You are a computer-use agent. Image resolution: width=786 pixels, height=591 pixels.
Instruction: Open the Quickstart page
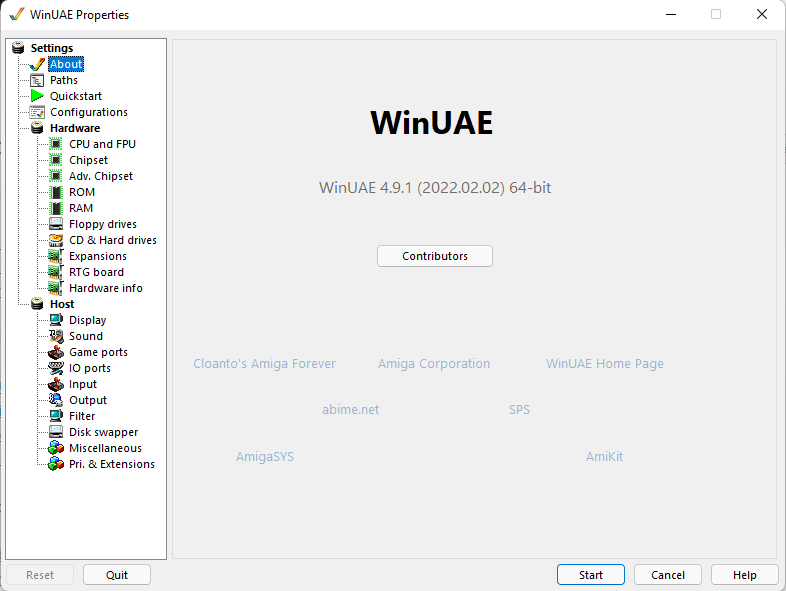coord(76,96)
